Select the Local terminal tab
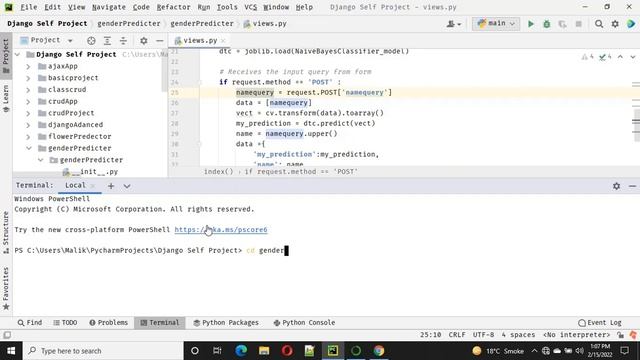The height and width of the screenshot is (360, 640). tap(75, 185)
